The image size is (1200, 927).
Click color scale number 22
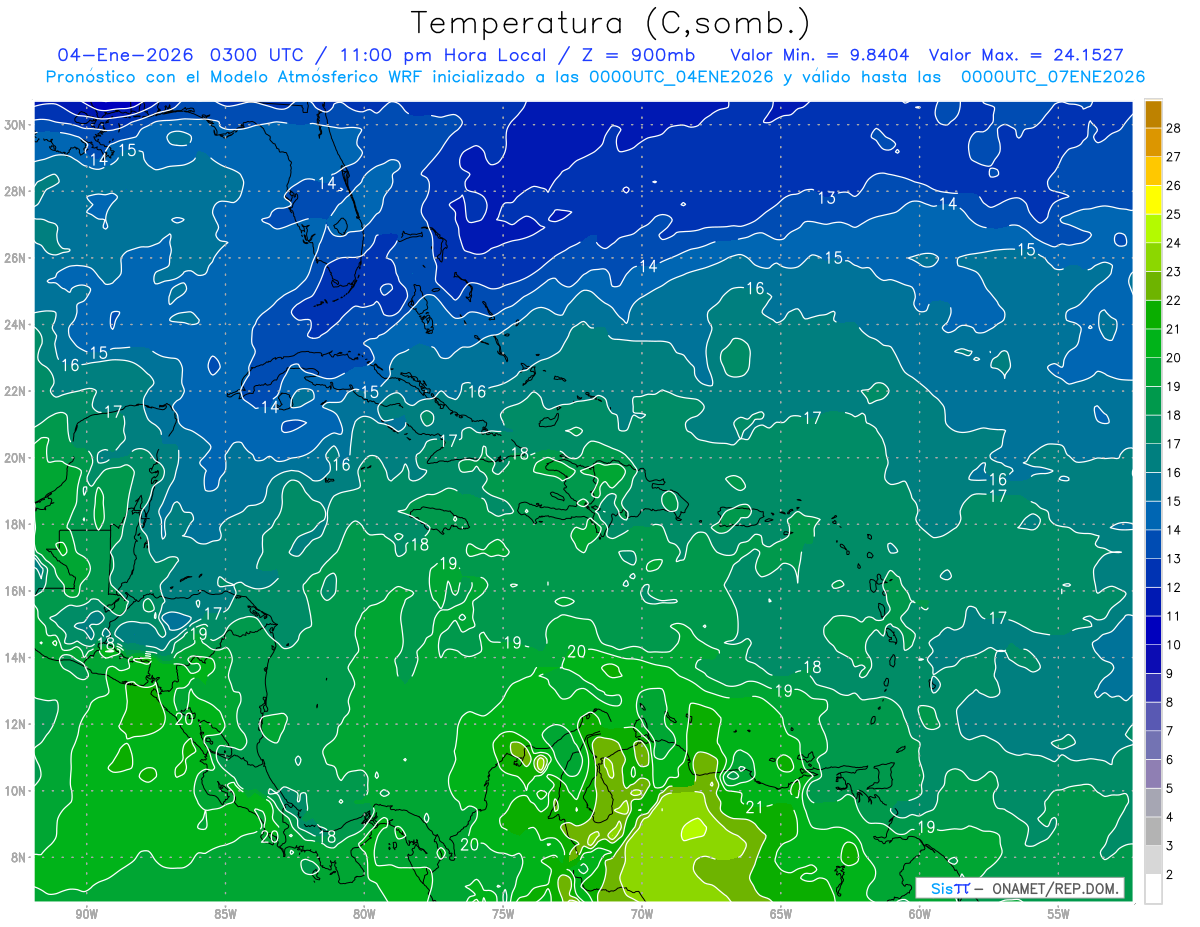[x=1174, y=300]
